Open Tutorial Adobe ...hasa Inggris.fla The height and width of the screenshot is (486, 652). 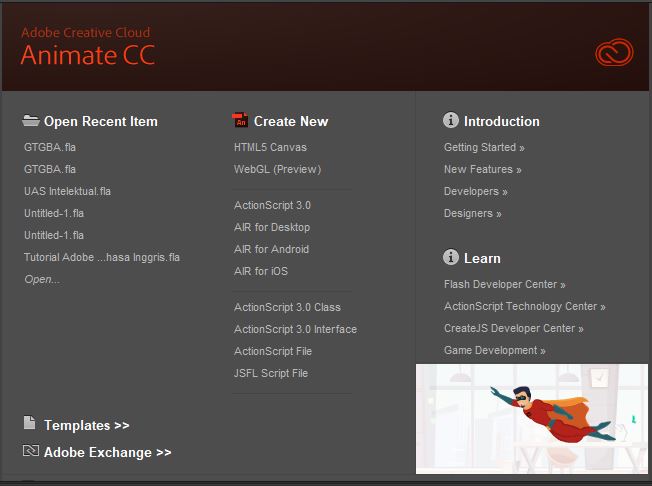tap(102, 257)
